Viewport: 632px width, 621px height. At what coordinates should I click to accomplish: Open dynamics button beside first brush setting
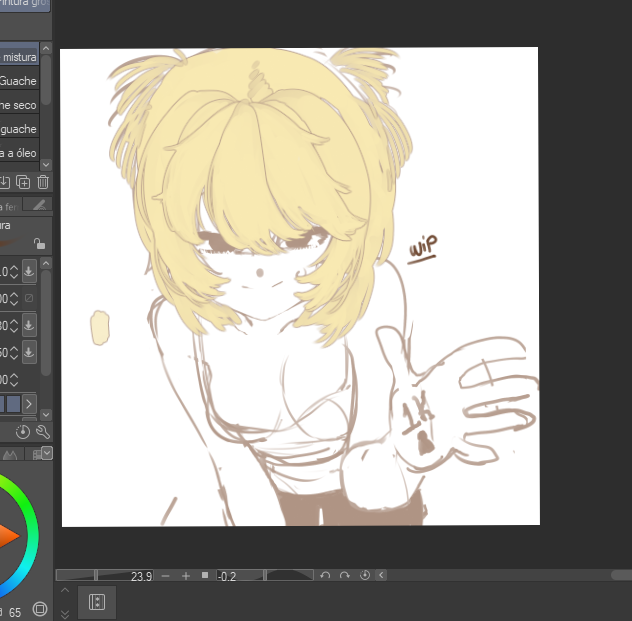point(29,271)
